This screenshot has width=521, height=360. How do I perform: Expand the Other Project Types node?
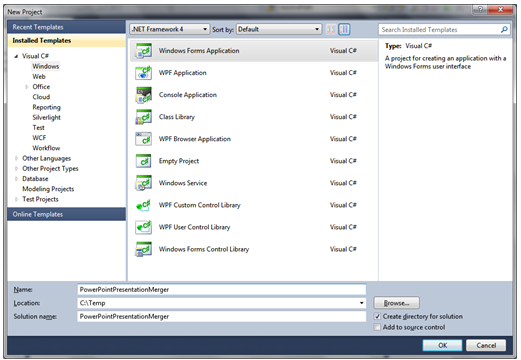point(16,169)
